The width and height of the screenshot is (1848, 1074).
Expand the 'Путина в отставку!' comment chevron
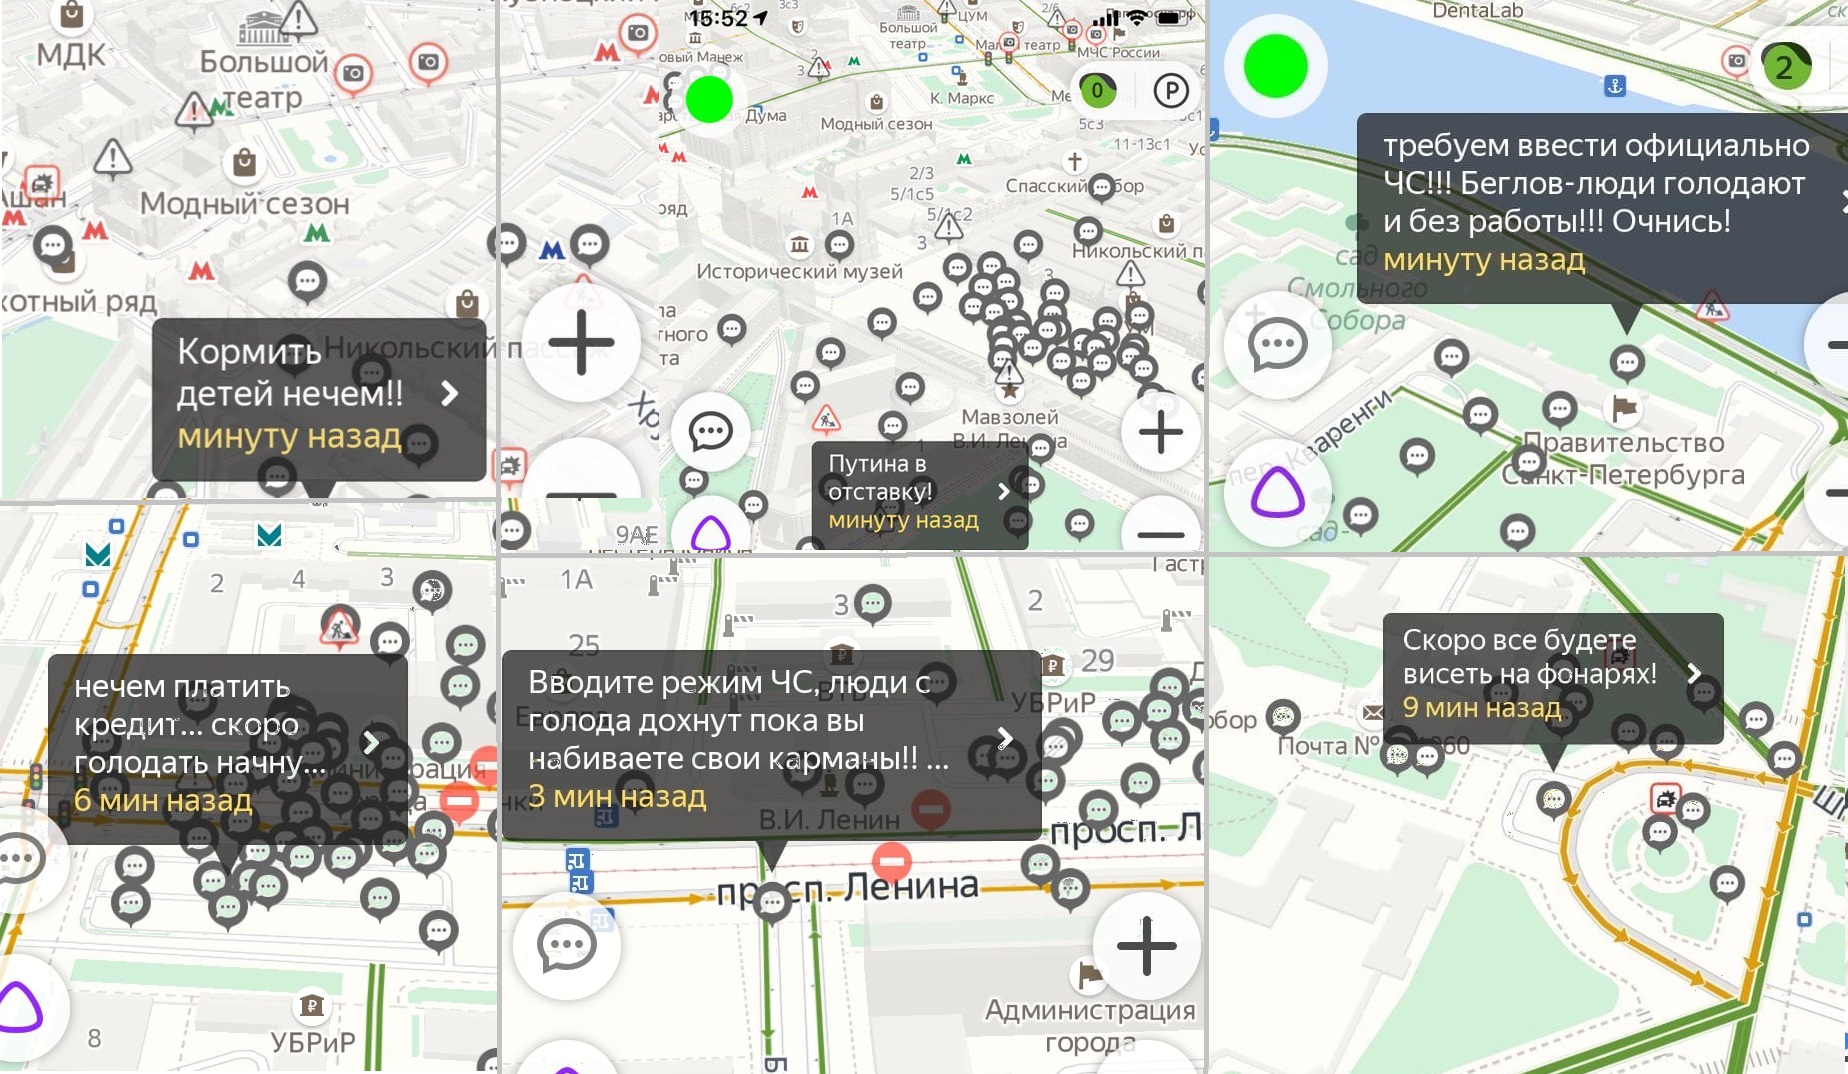1004,491
